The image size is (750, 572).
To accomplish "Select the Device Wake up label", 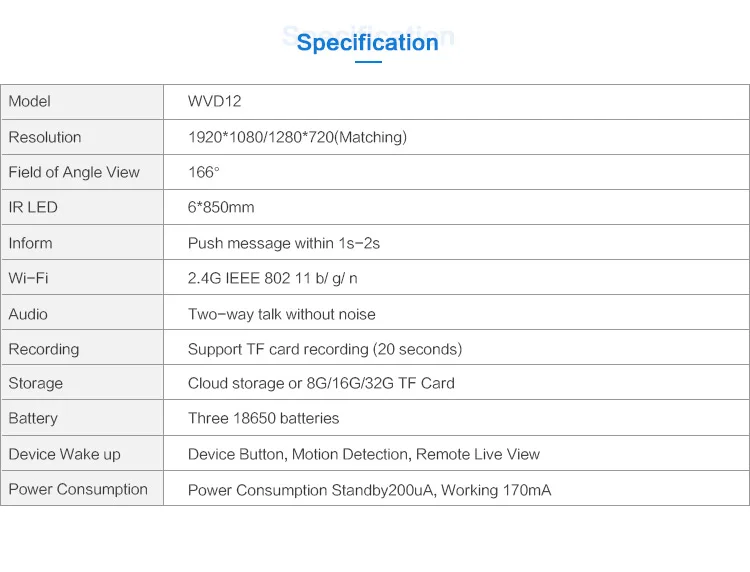I will point(64,455).
